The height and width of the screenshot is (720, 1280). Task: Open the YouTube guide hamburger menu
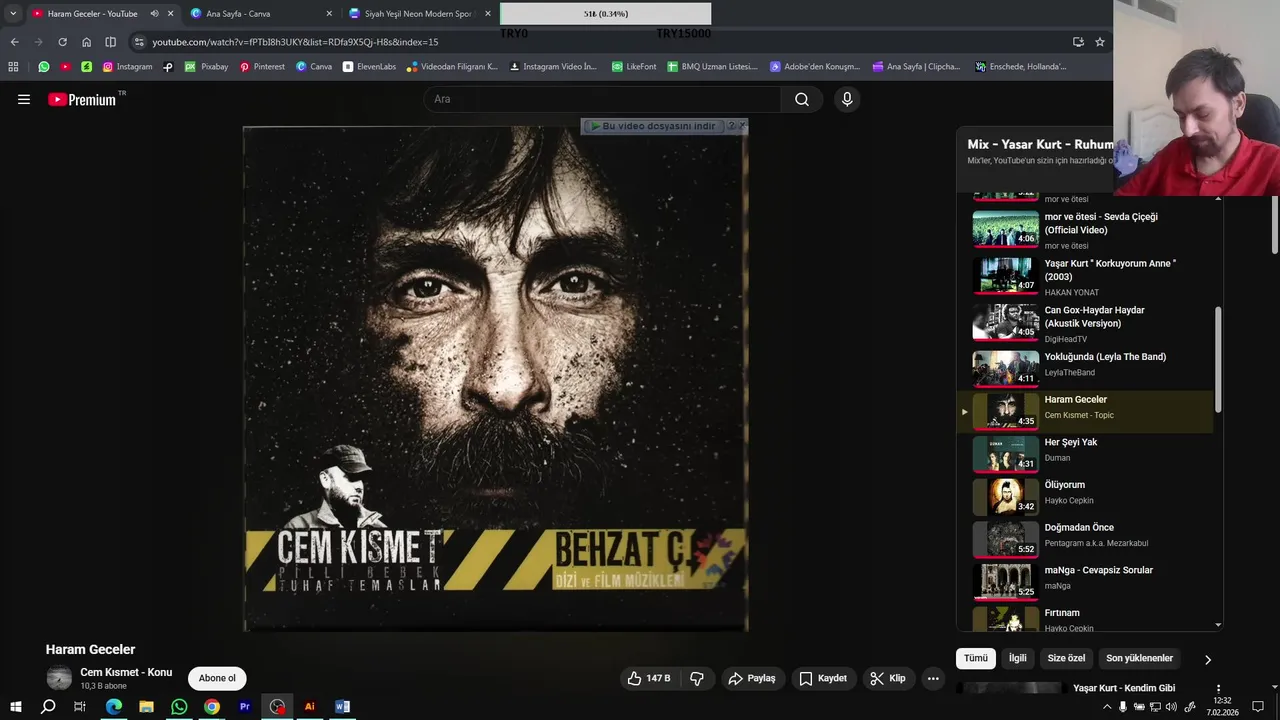pos(24,99)
